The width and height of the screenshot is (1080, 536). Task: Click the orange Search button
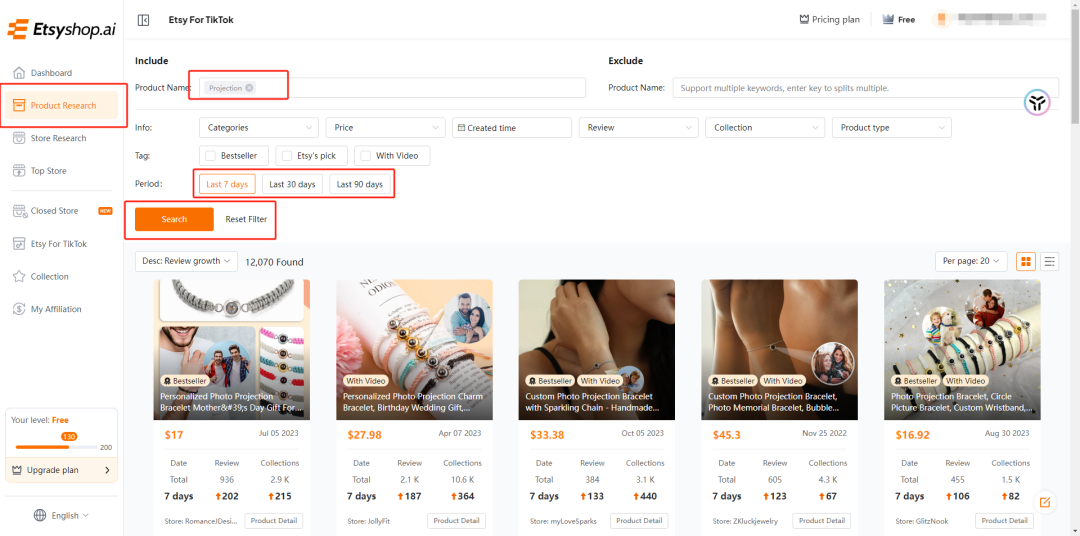point(174,219)
